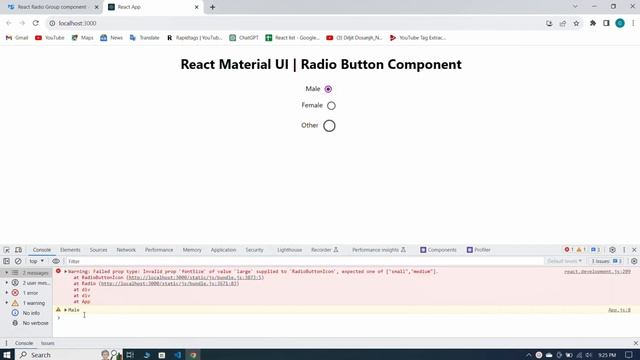Expand the failed prop type warning message
640x360 pixels.
65,271
